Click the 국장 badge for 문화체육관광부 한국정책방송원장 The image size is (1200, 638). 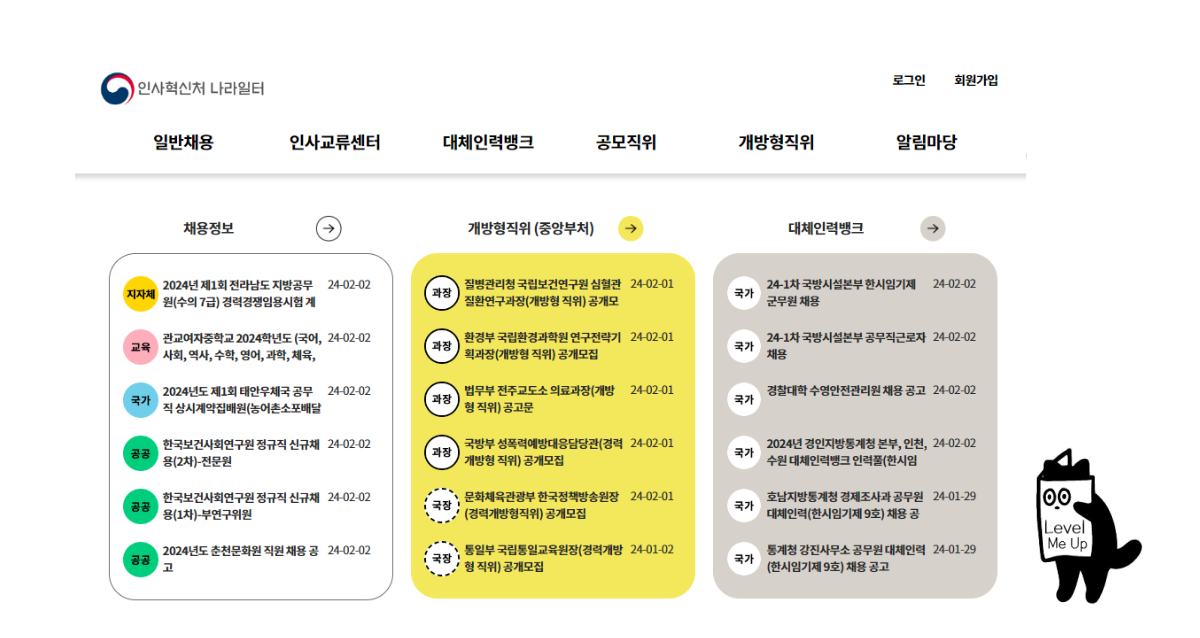pos(441,505)
